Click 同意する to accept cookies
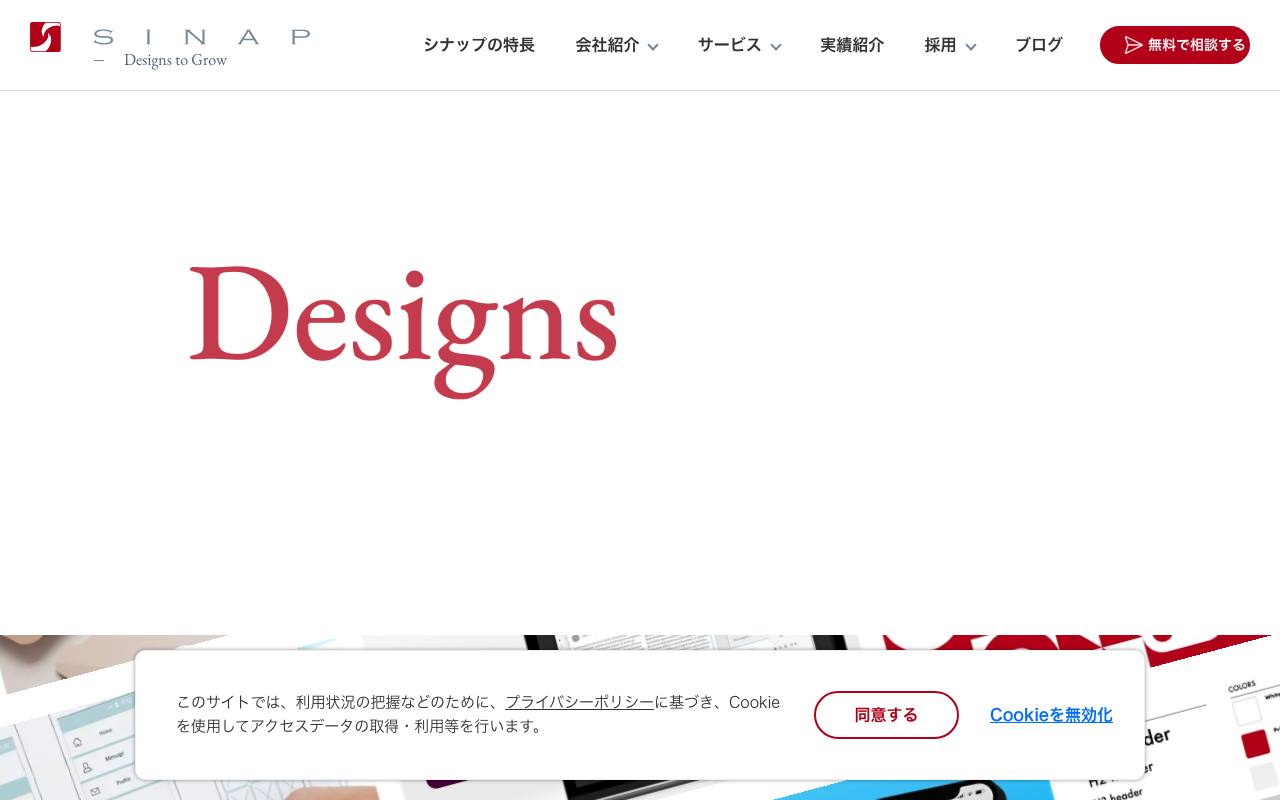The width and height of the screenshot is (1280, 800). 886,715
